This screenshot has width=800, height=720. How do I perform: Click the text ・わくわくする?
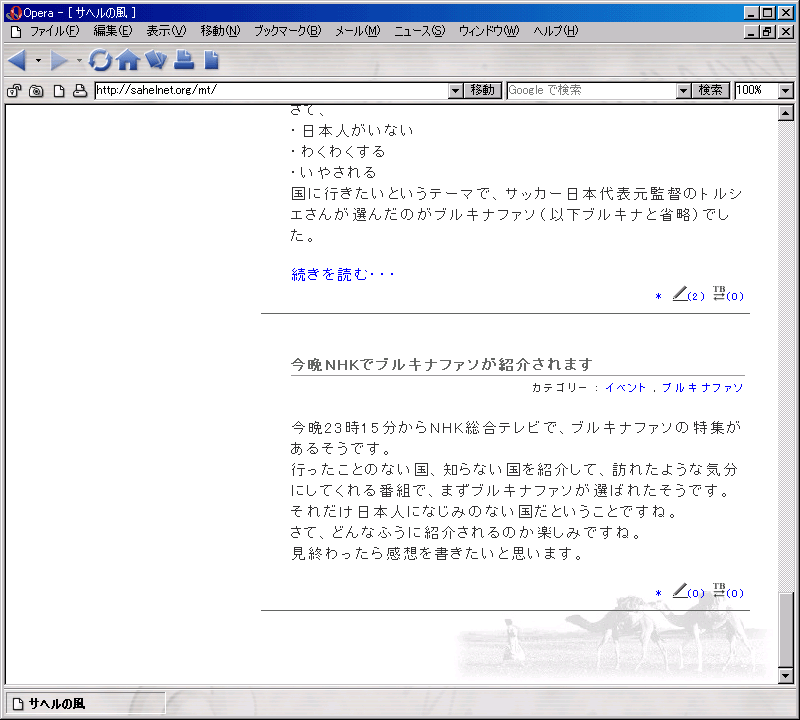click(338, 152)
